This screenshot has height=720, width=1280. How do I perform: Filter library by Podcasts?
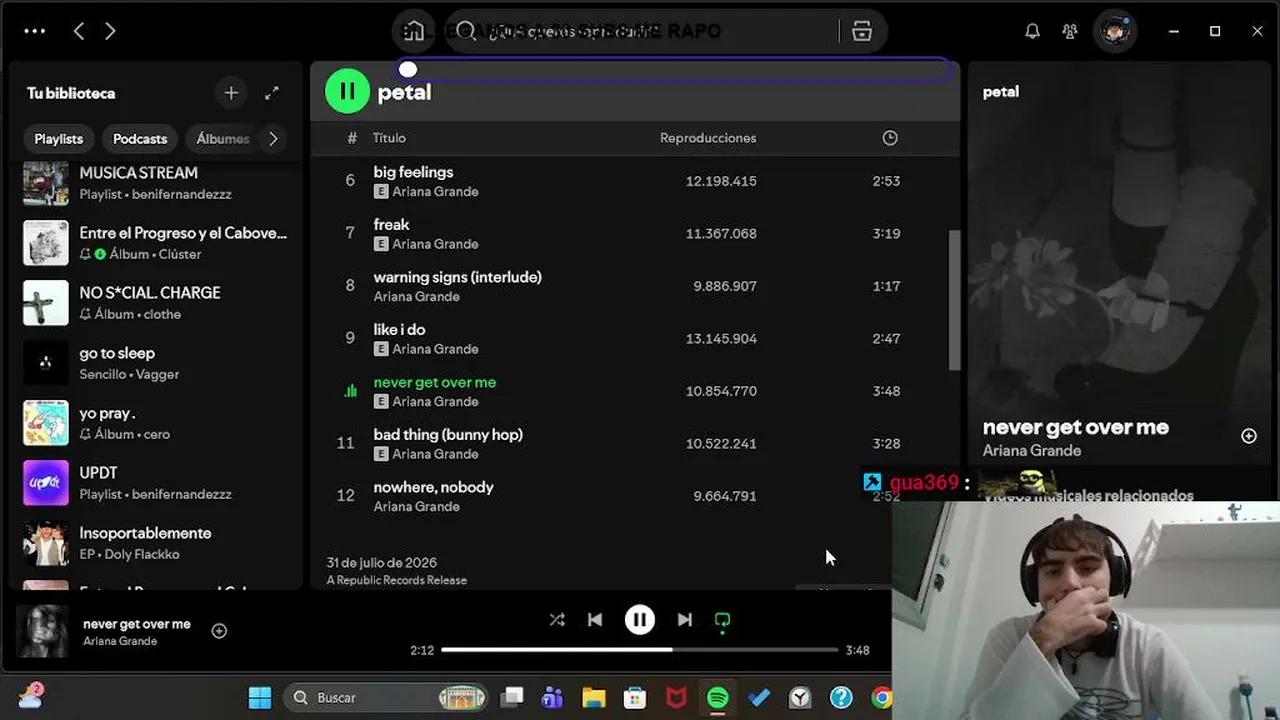tap(140, 139)
